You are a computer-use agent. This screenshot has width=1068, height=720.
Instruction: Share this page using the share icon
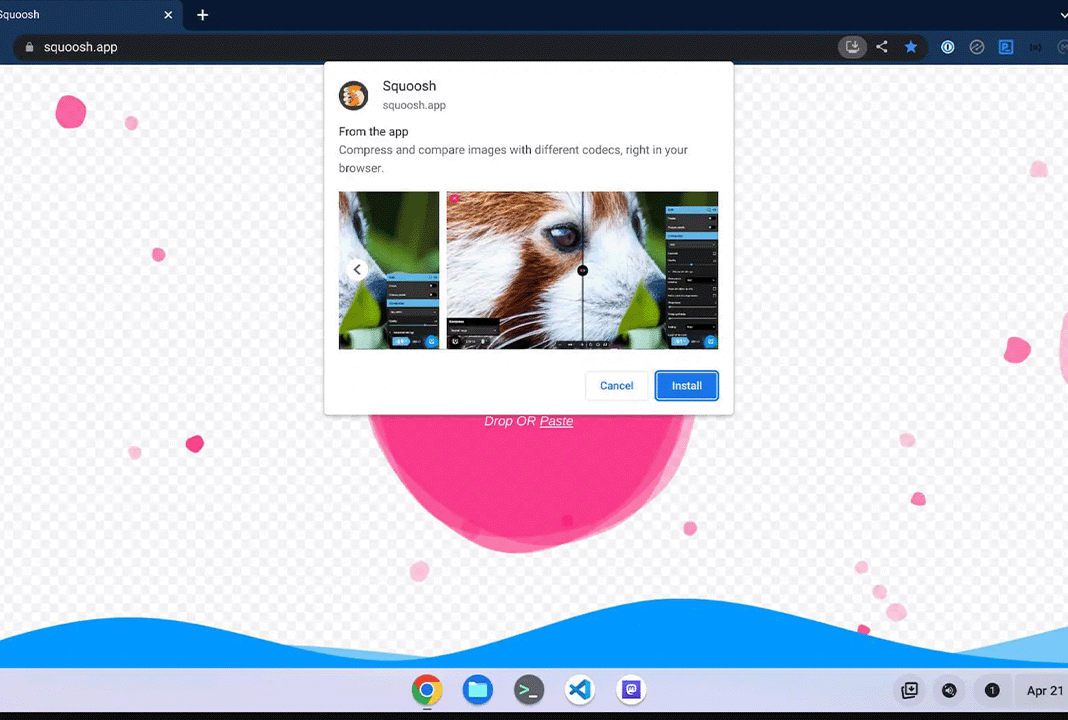tap(882, 47)
